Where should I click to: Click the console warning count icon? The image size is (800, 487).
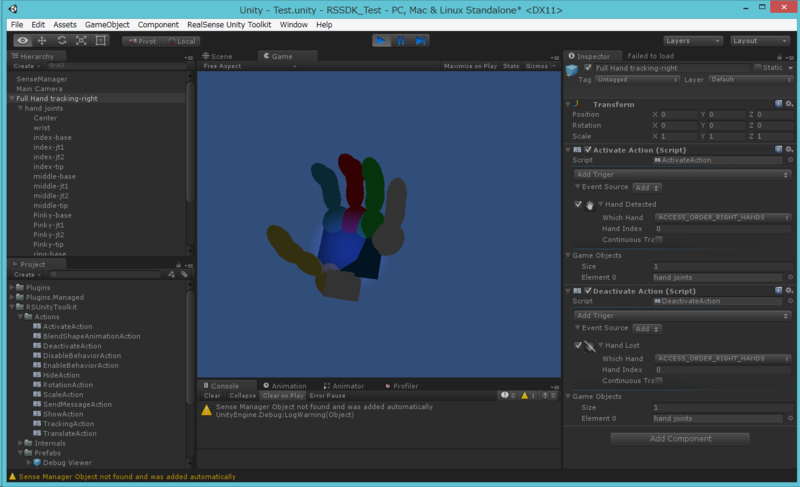[528, 395]
